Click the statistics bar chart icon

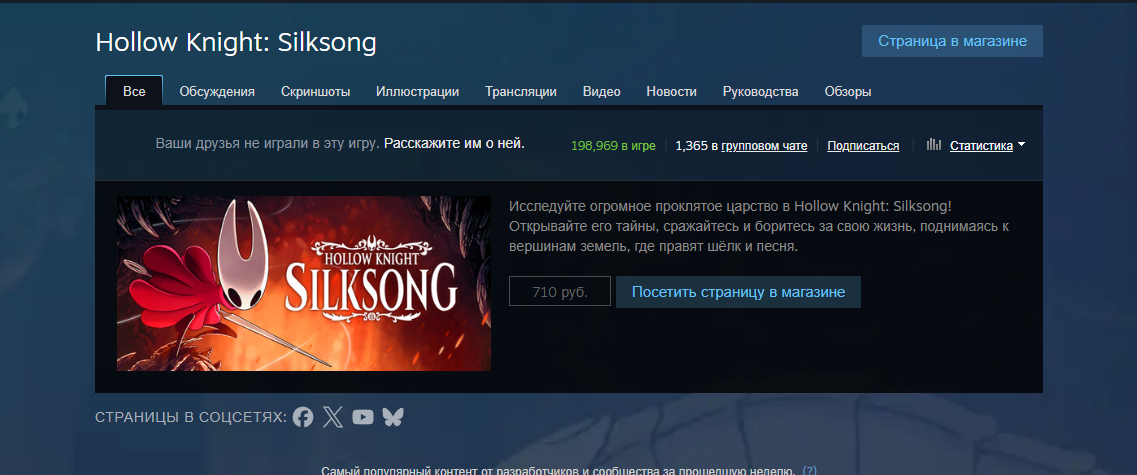click(934, 145)
